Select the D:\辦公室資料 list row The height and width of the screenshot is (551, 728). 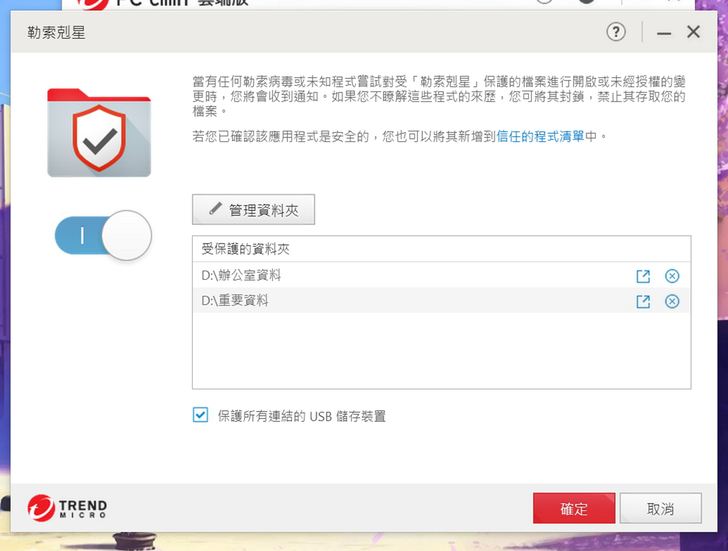pos(441,275)
